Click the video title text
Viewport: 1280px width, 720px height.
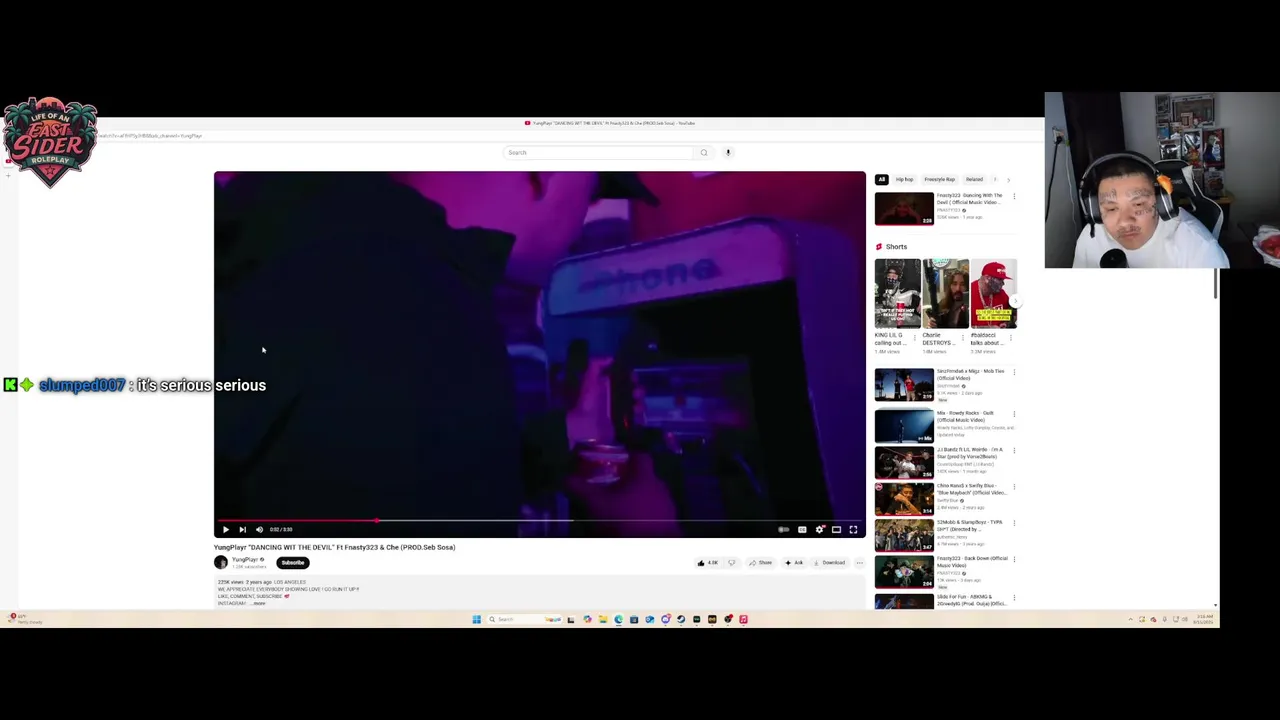pos(334,547)
